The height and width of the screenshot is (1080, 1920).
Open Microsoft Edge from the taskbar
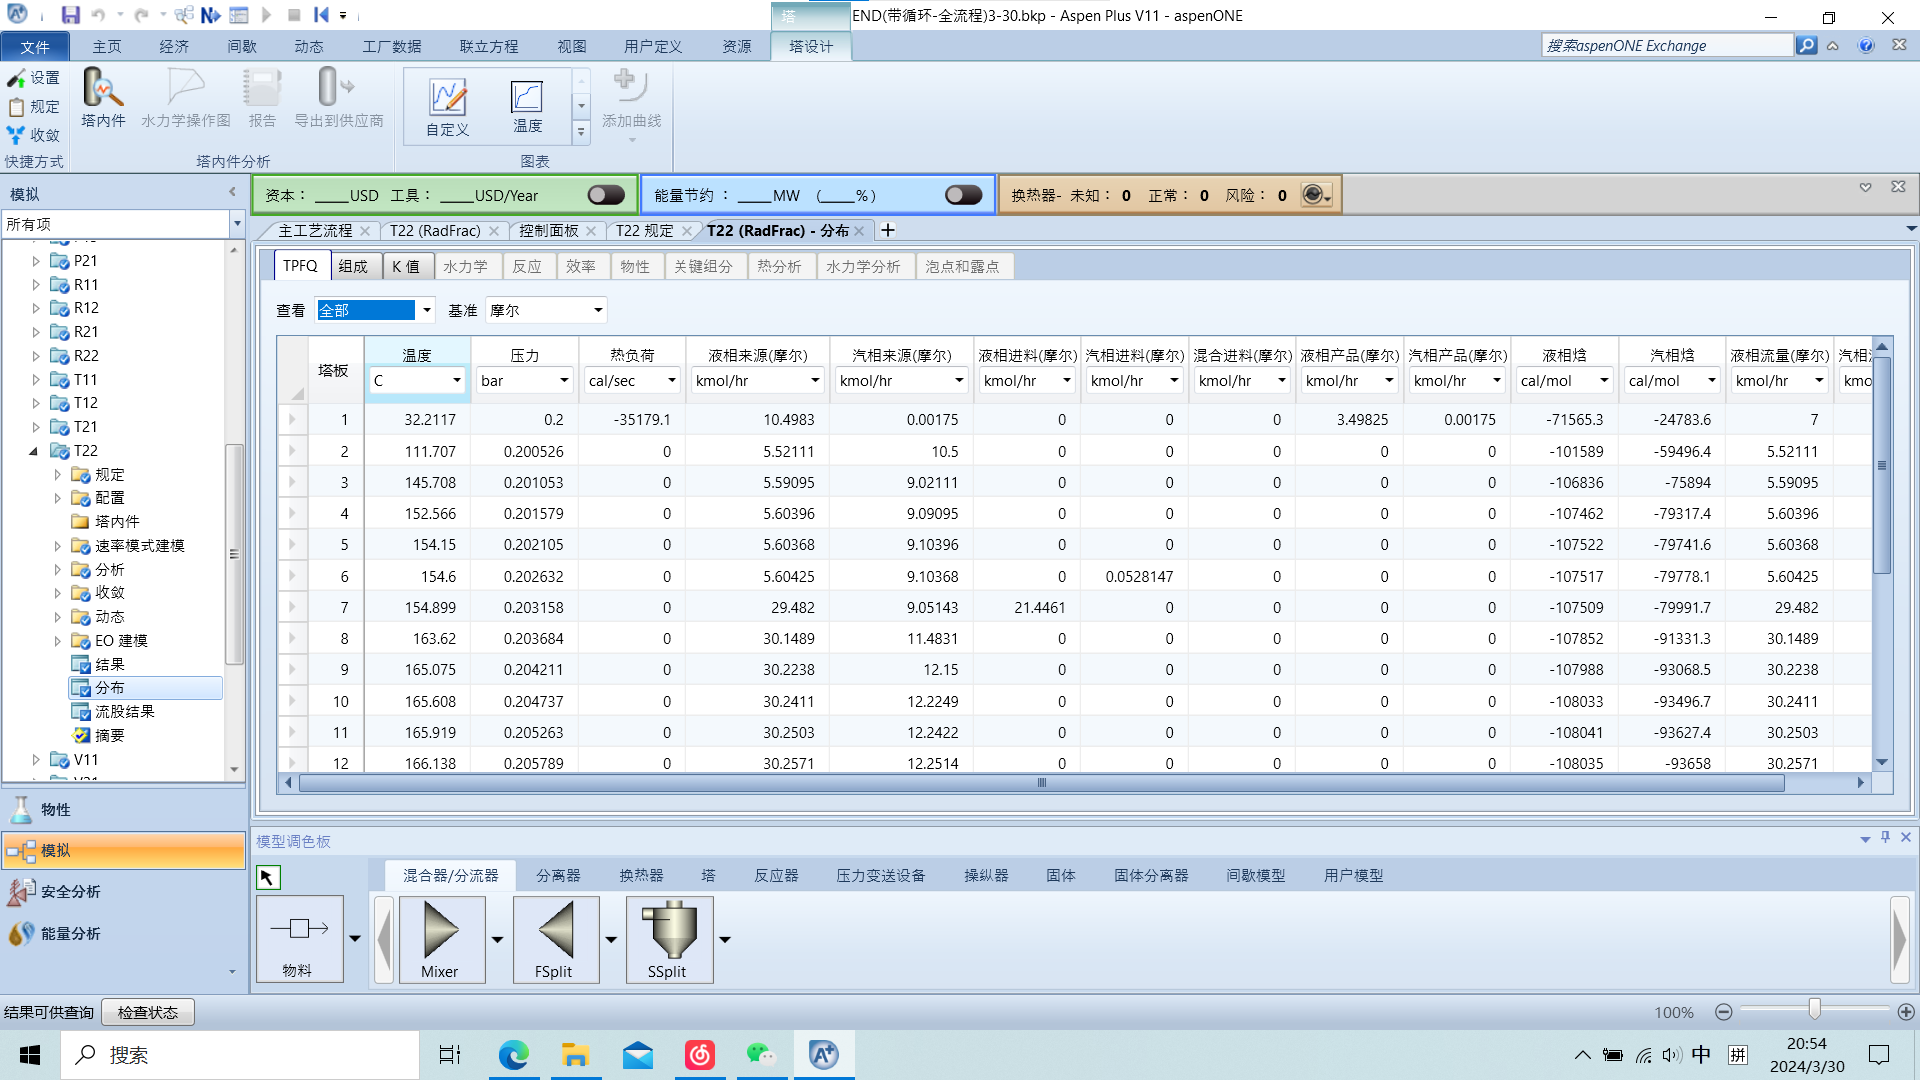click(x=513, y=1055)
